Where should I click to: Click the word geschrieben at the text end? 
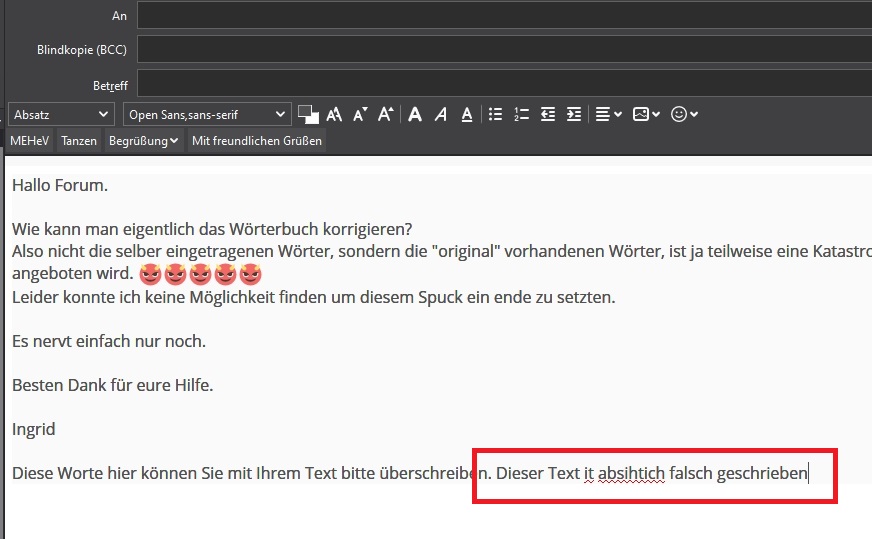pyautogui.click(x=762, y=473)
